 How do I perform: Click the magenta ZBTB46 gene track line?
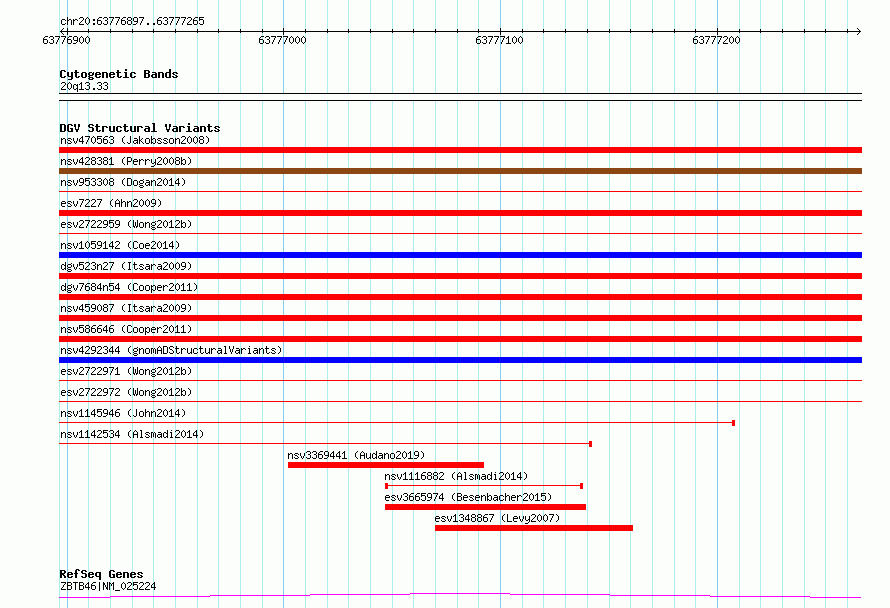pos(460,595)
